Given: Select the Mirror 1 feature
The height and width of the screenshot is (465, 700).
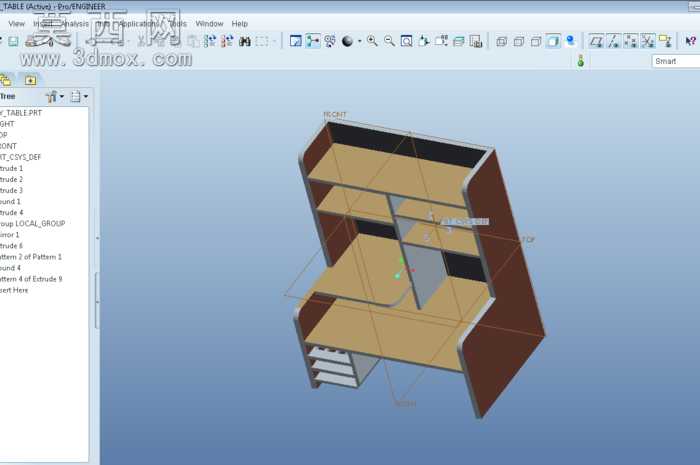Looking at the screenshot, I should point(10,235).
